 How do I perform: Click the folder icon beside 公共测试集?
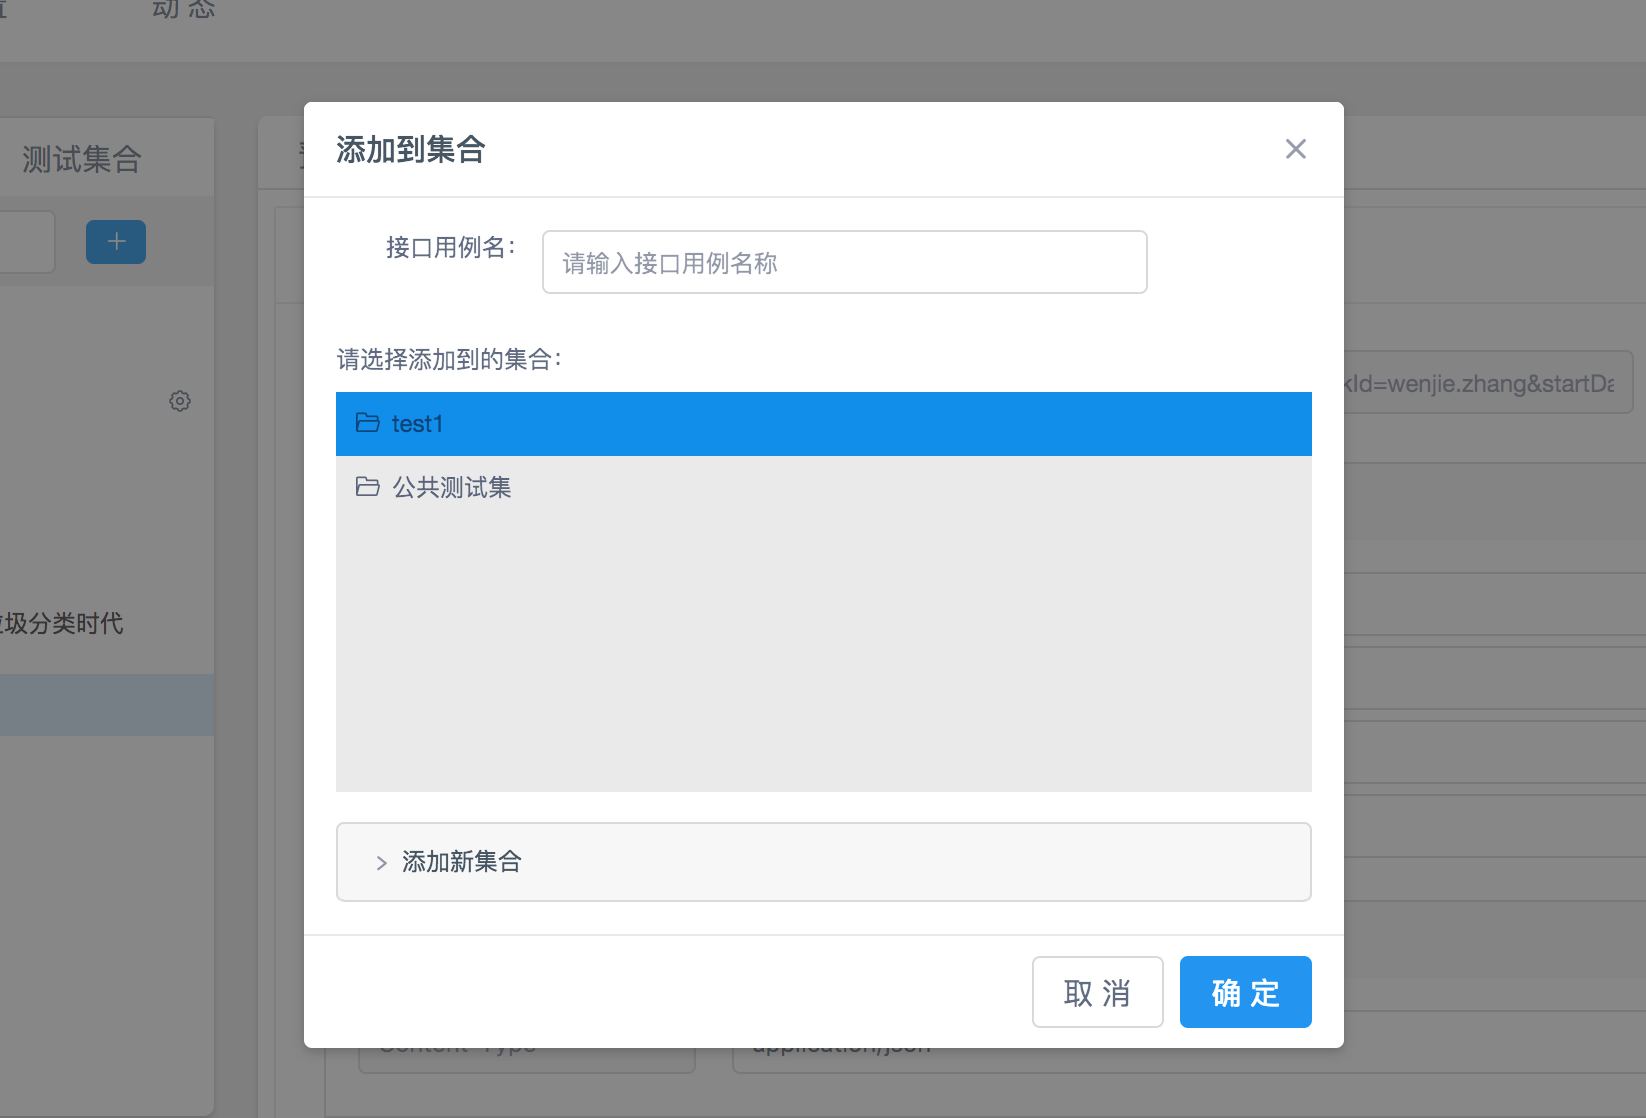(368, 487)
